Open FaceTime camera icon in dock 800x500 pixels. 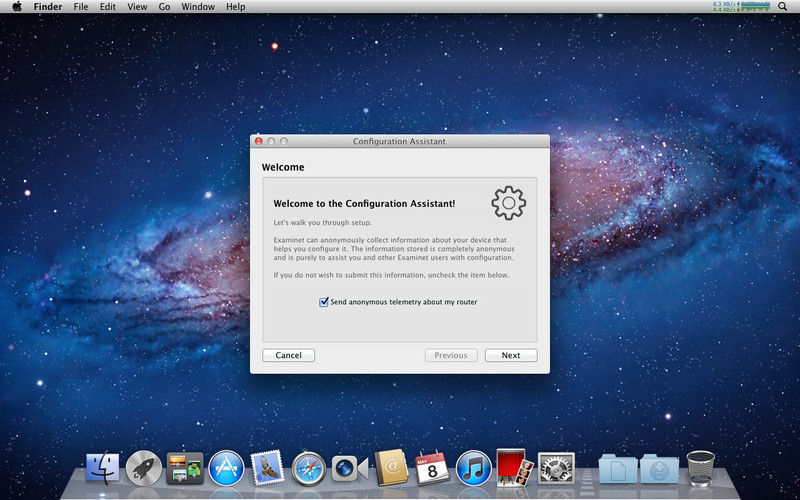click(x=350, y=467)
